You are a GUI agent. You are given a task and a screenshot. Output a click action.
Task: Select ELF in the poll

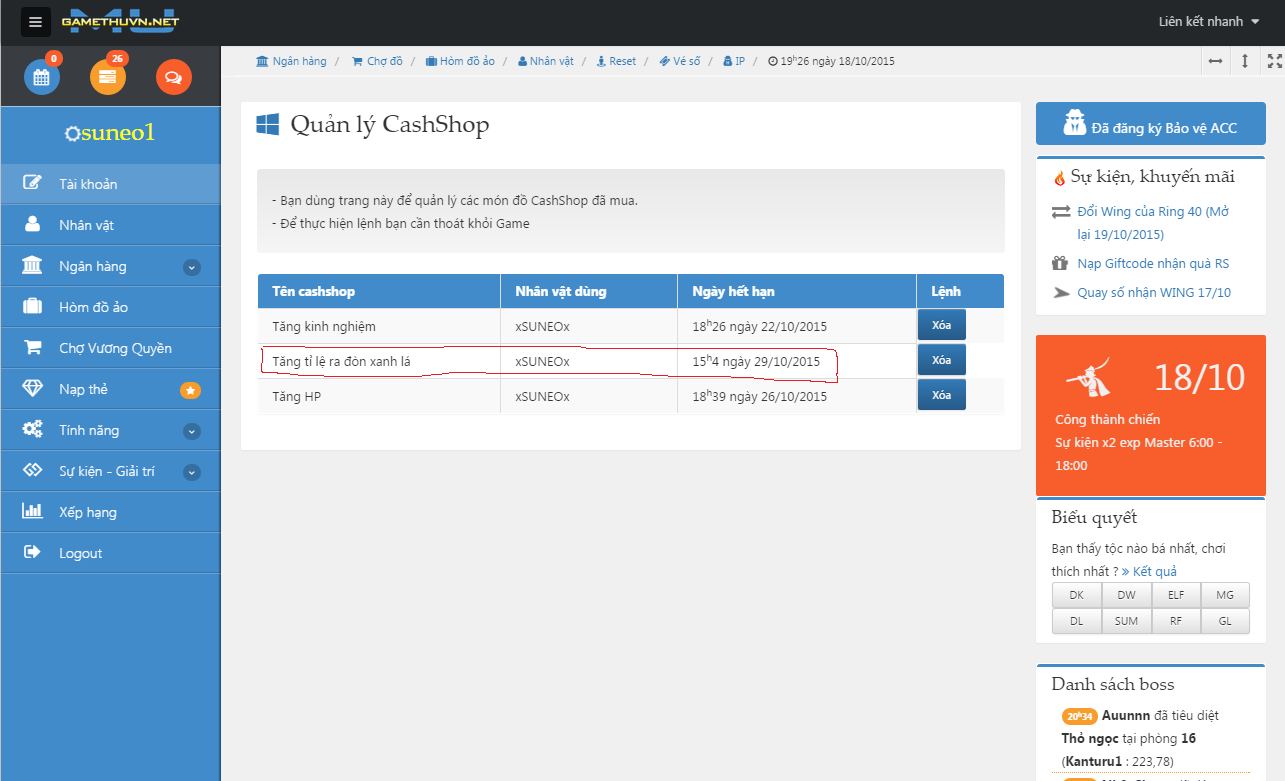pos(1175,595)
